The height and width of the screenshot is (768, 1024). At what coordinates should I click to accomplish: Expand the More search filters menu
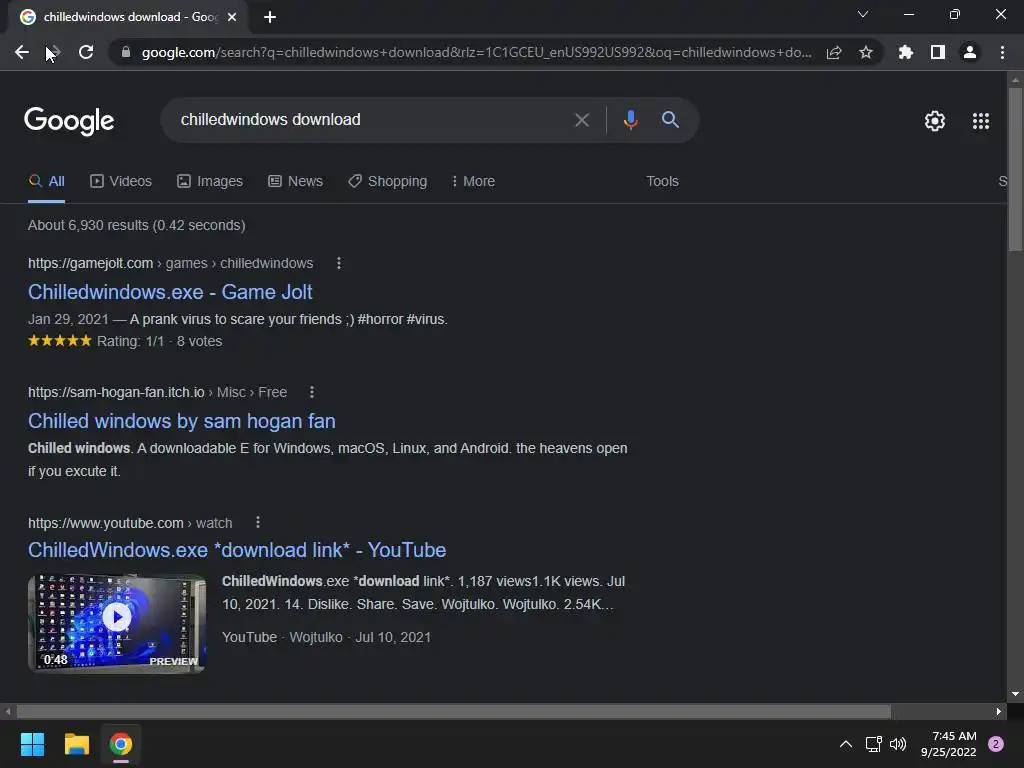pos(473,181)
